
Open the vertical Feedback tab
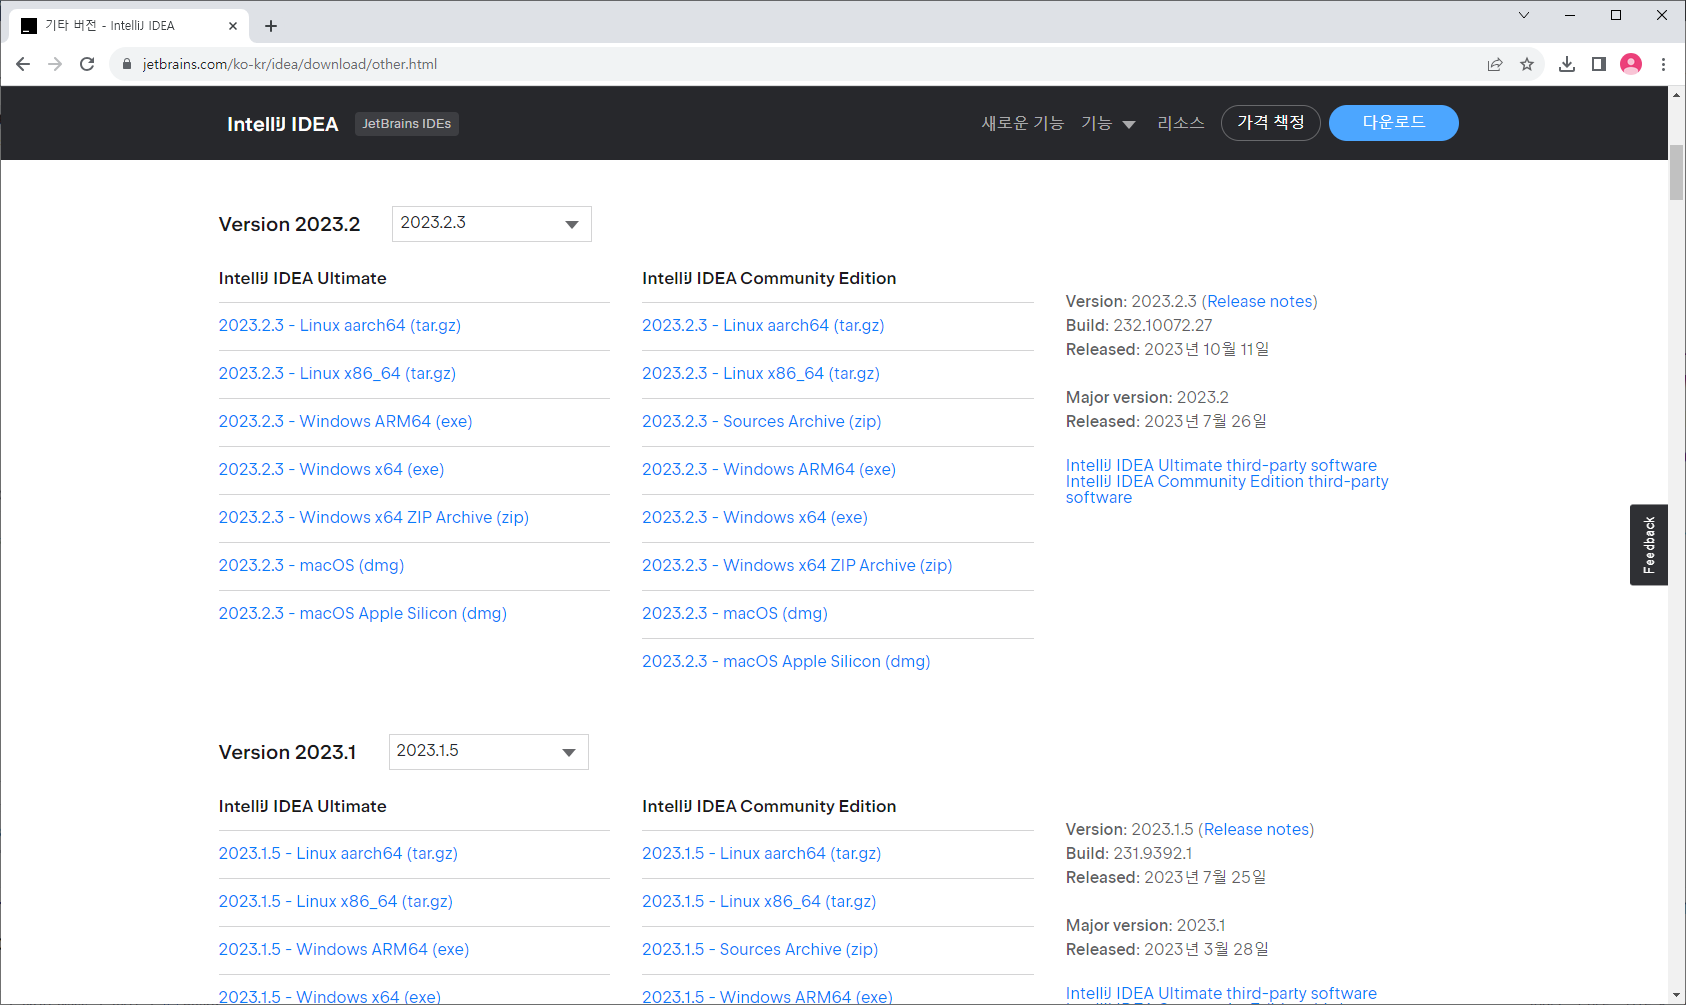(1649, 545)
